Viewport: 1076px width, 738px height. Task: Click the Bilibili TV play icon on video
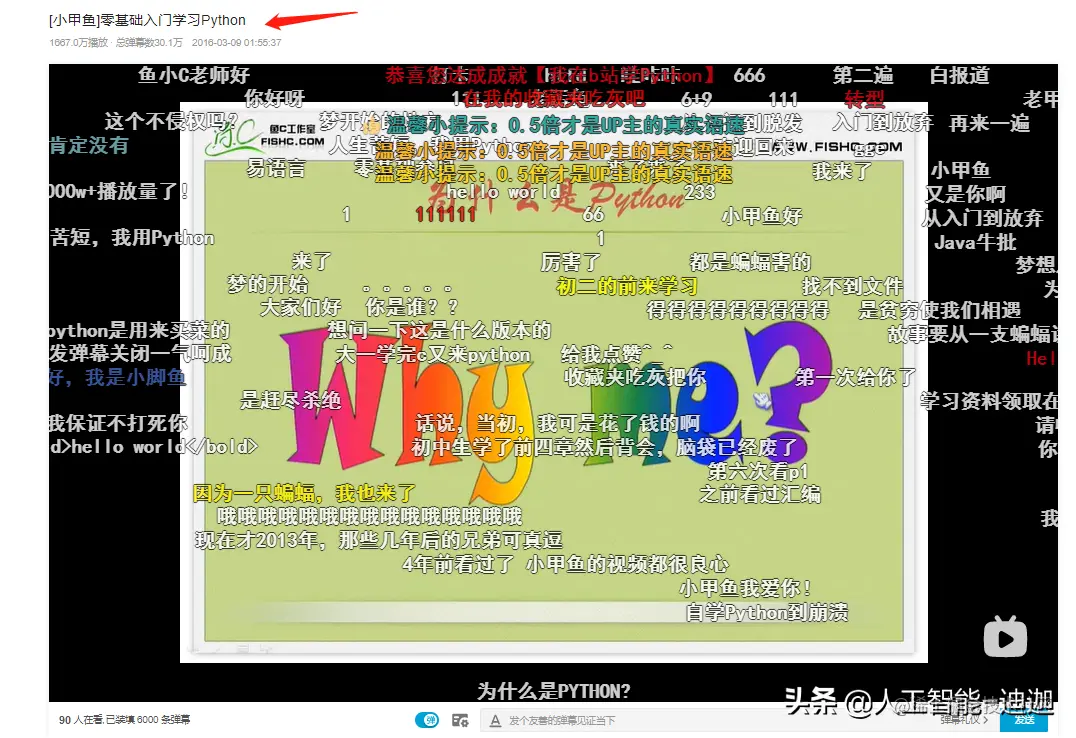(1005, 636)
